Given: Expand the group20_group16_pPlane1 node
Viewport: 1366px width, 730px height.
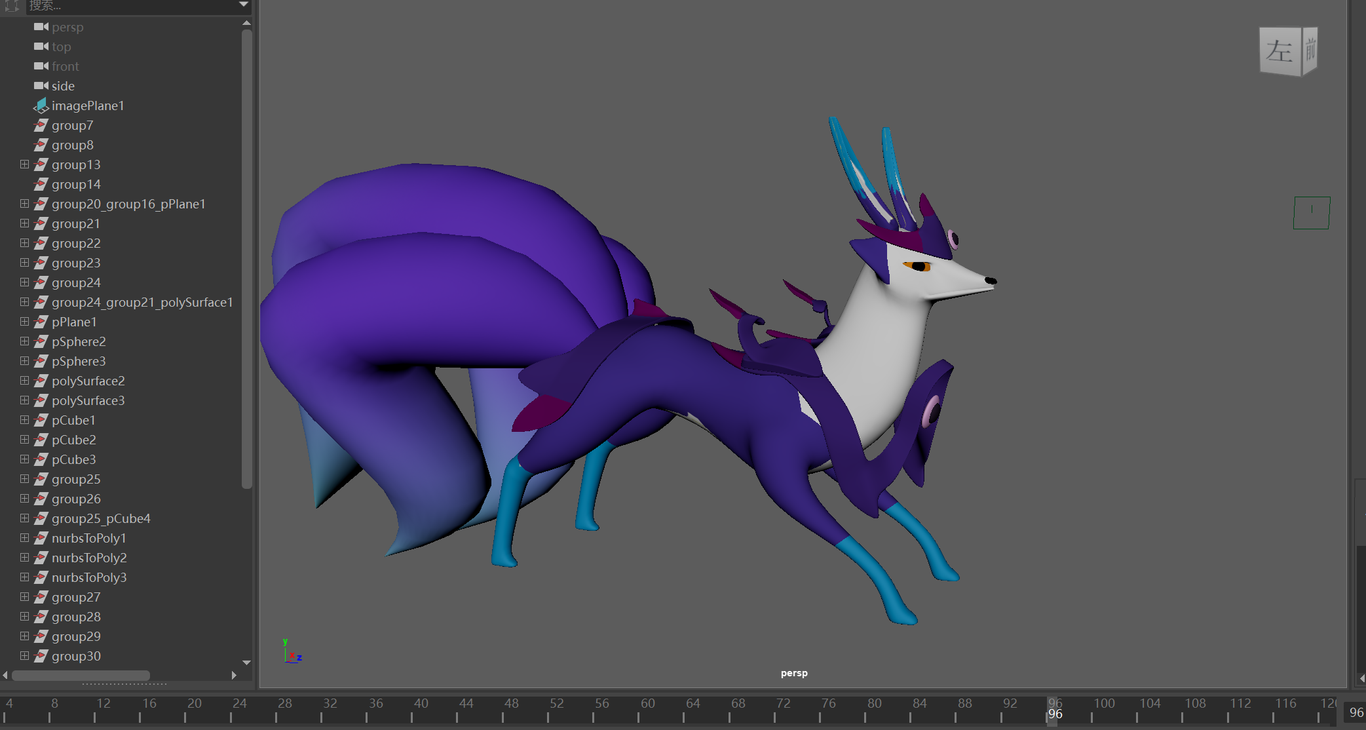Looking at the screenshot, I should (x=24, y=204).
